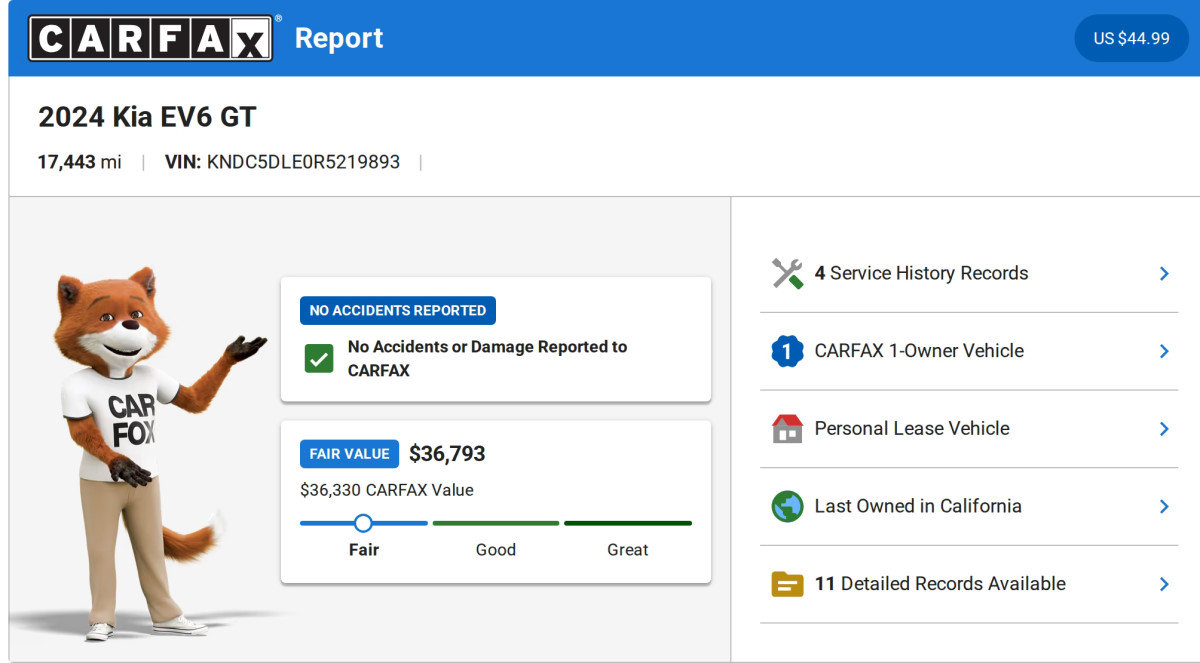Expand the Personal Lease Vehicle chevron

coord(1164,428)
